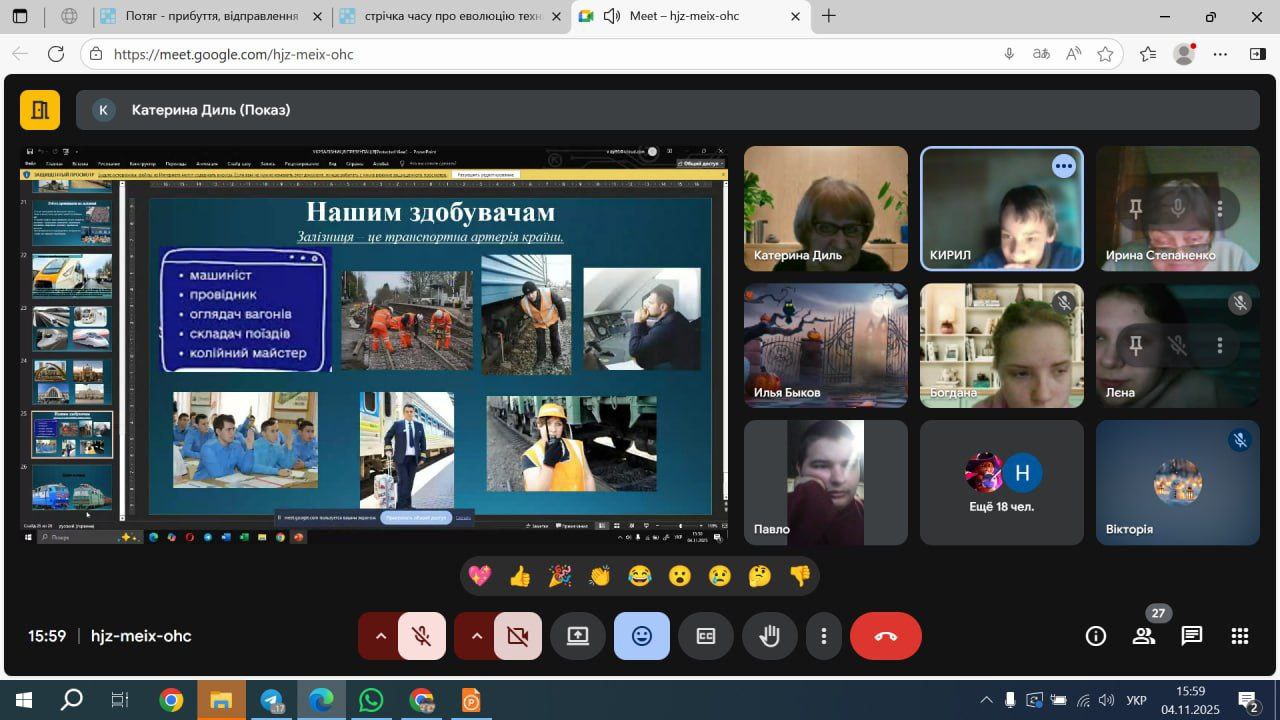Click the red leave call button
Viewport: 1280px width, 720px height.
coord(885,636)
